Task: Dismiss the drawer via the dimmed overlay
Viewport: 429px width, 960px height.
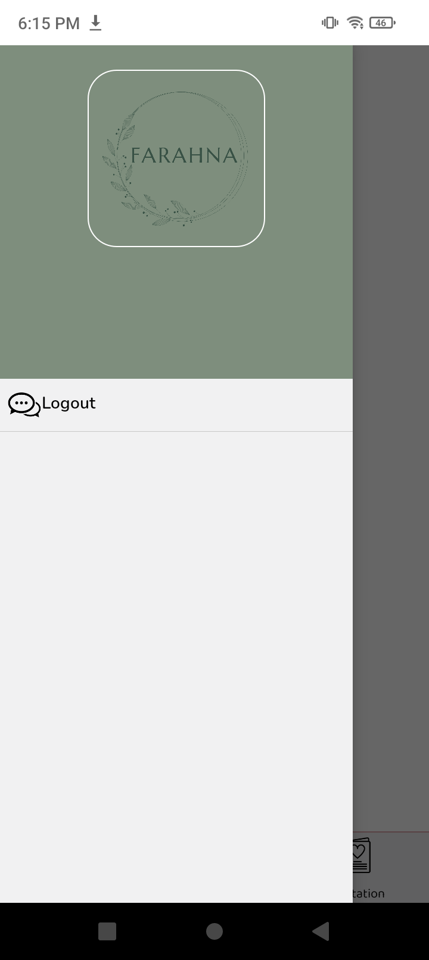Action: coord(390,429)
